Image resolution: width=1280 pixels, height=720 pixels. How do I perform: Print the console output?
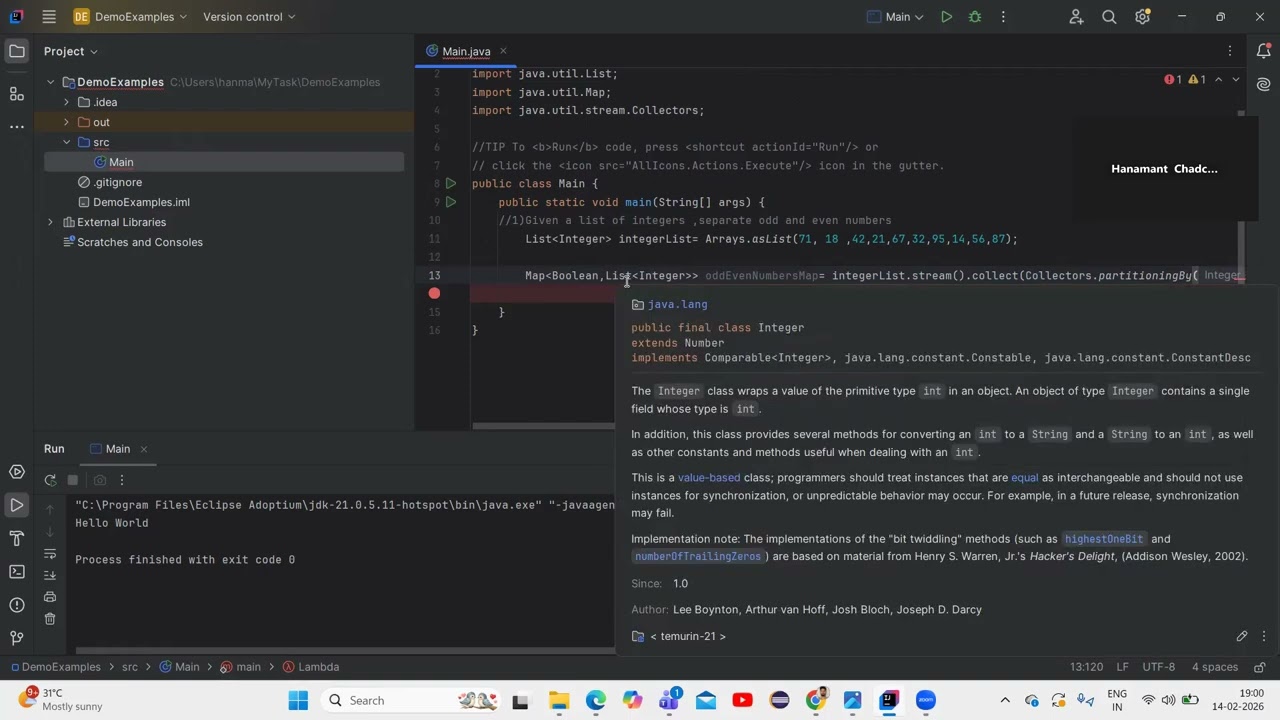50,597
